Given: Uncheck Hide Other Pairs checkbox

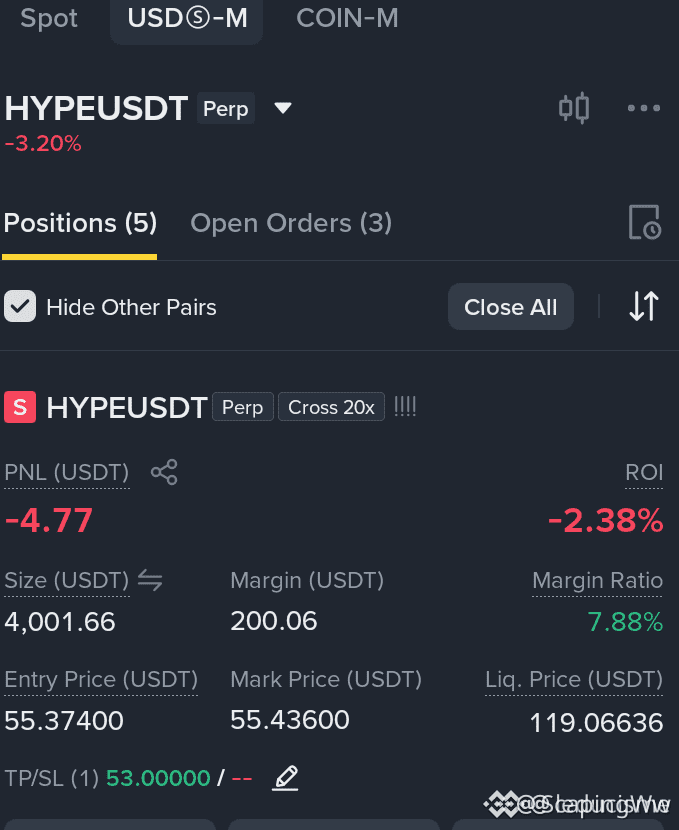Looking at the screenshot, I should coord(20,306).
